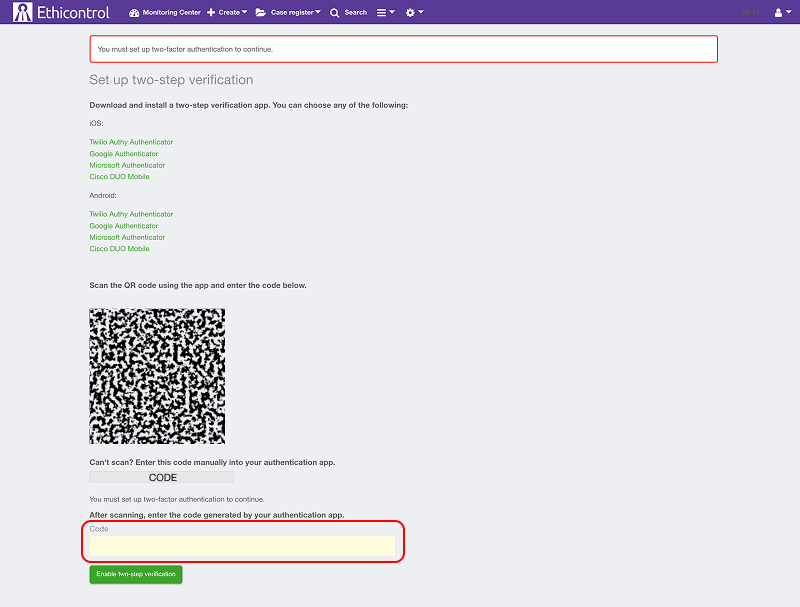Click the magnifying glass search icon
Viewport: 800px width, 607px height.
tap(335, 13)
